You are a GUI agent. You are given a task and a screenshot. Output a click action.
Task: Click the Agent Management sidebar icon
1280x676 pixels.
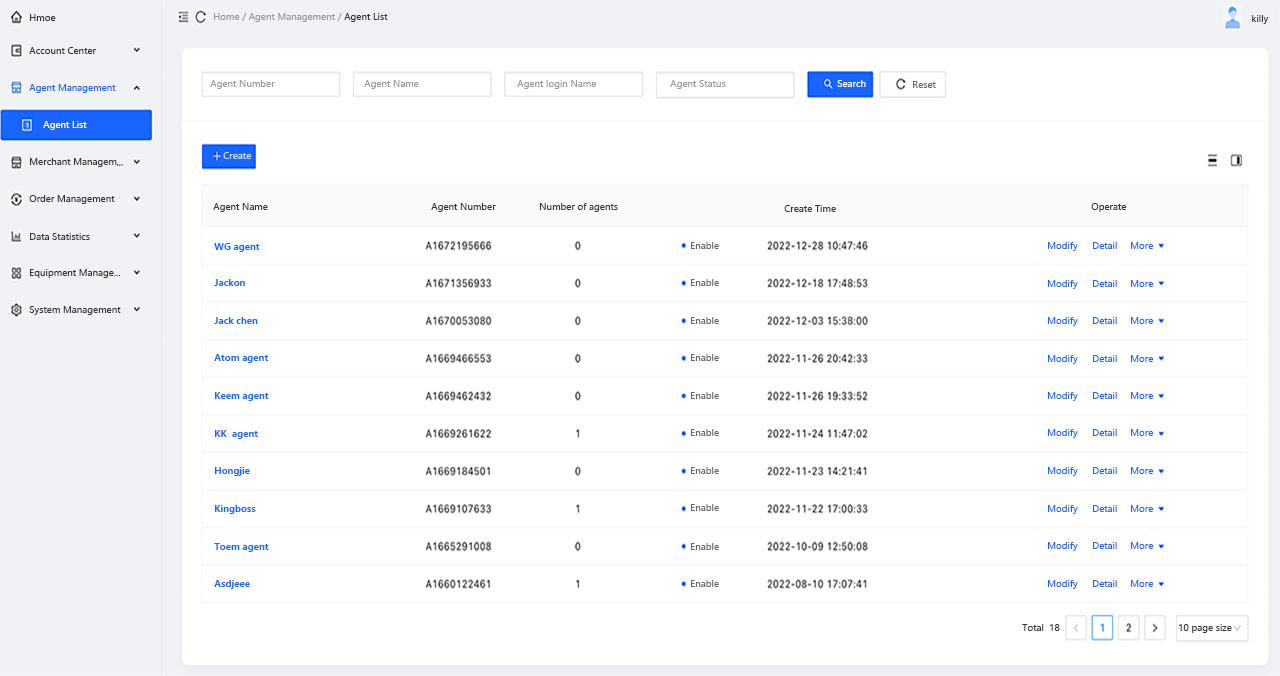(x=16, y=88)
